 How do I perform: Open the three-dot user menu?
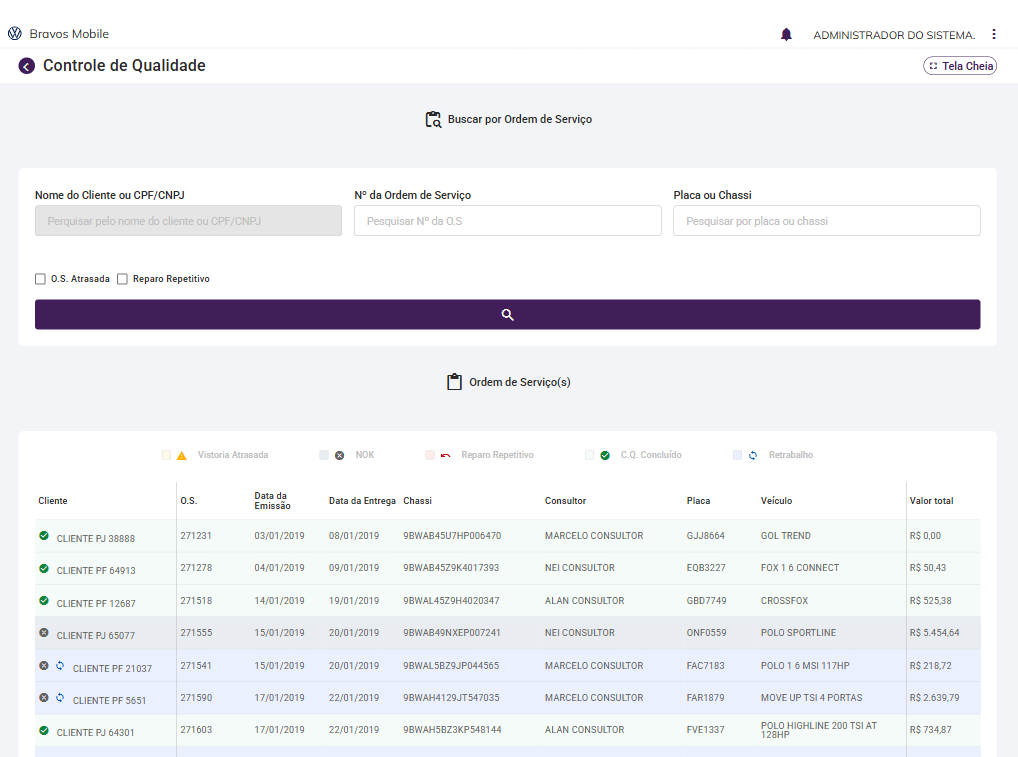coord(993,34)
